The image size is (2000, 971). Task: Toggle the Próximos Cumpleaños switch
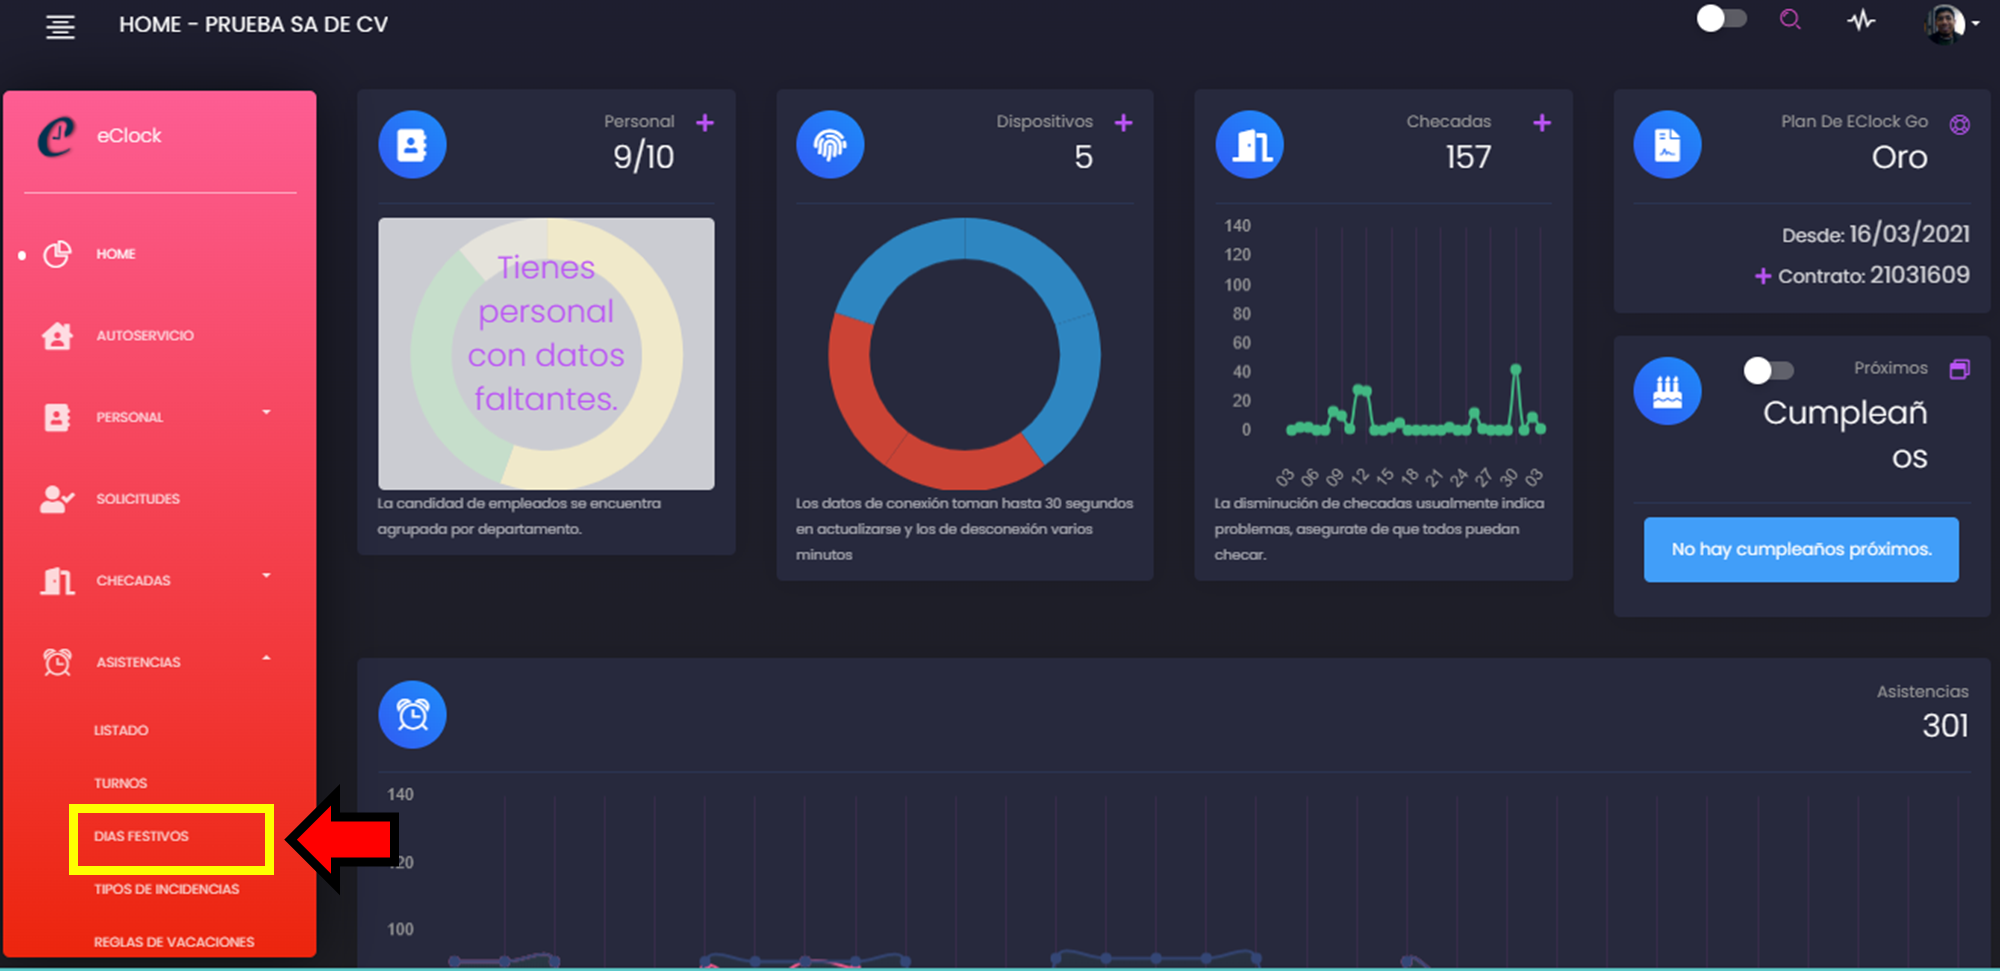(1767, 371)
